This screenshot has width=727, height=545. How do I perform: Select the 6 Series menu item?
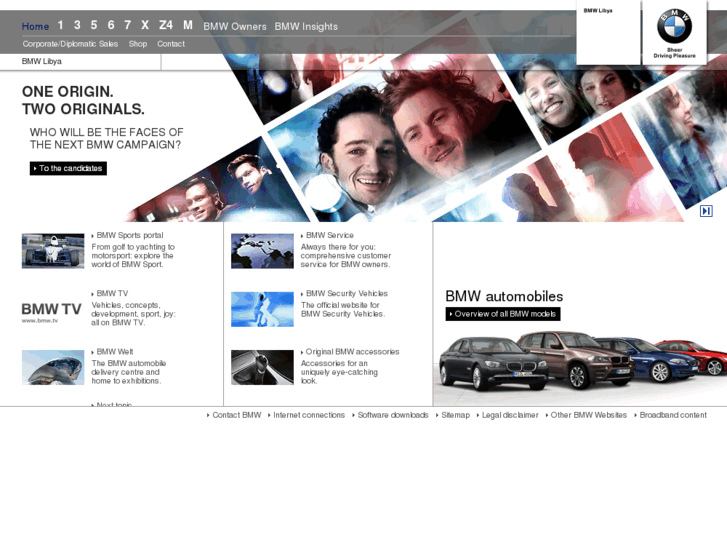[x=111, y=25]
